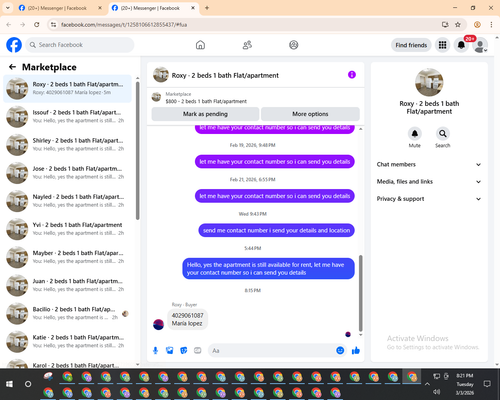500x400 pixels.
Task: Show hidden system tray icons chevron
Action: (x=427, y=384)
